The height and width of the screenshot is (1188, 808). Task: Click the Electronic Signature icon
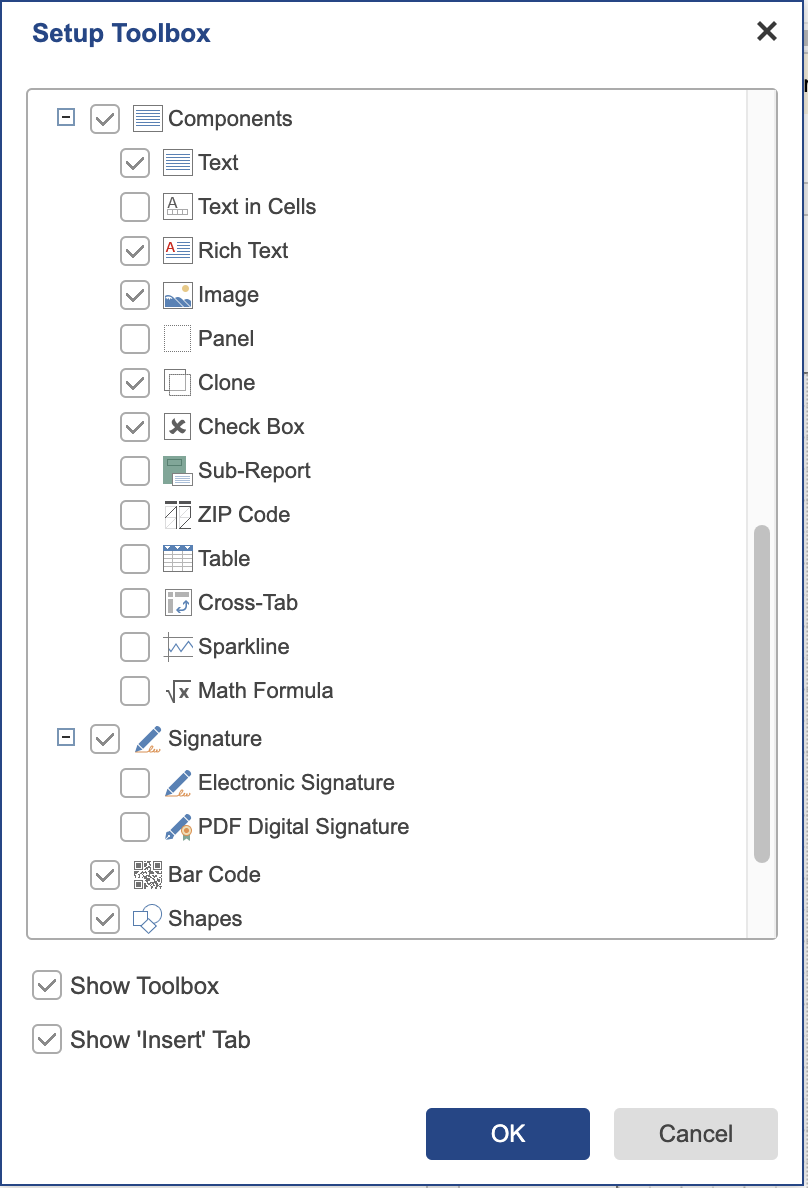[x=177, y=783]
